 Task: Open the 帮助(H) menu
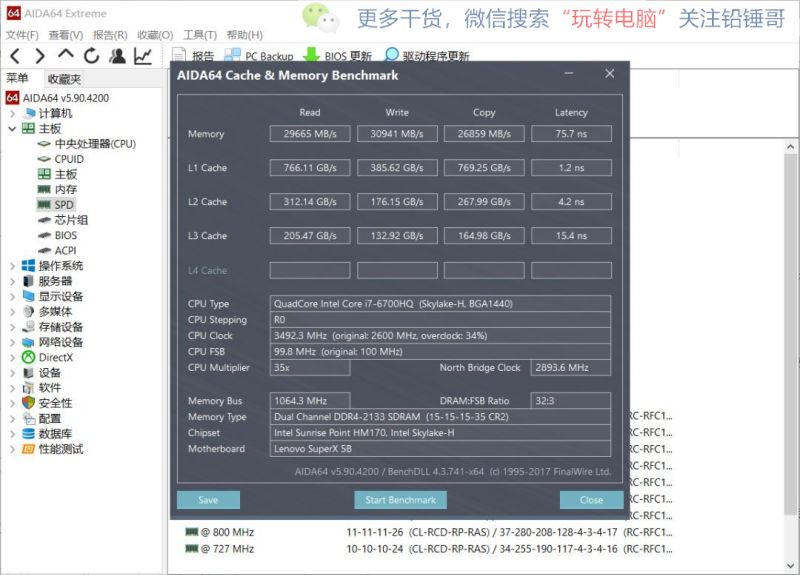[x=244, y=35]
